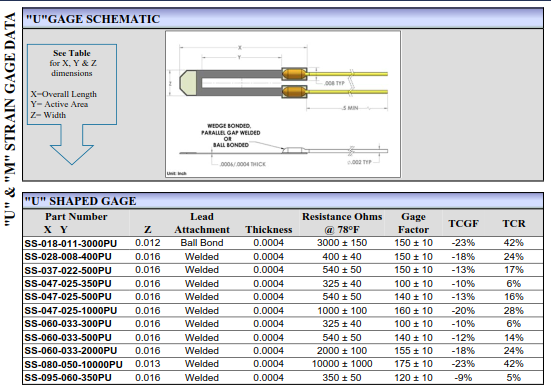Click the Thickness column header
This screenshot has width=551, height=391.
tap(269, 229)
